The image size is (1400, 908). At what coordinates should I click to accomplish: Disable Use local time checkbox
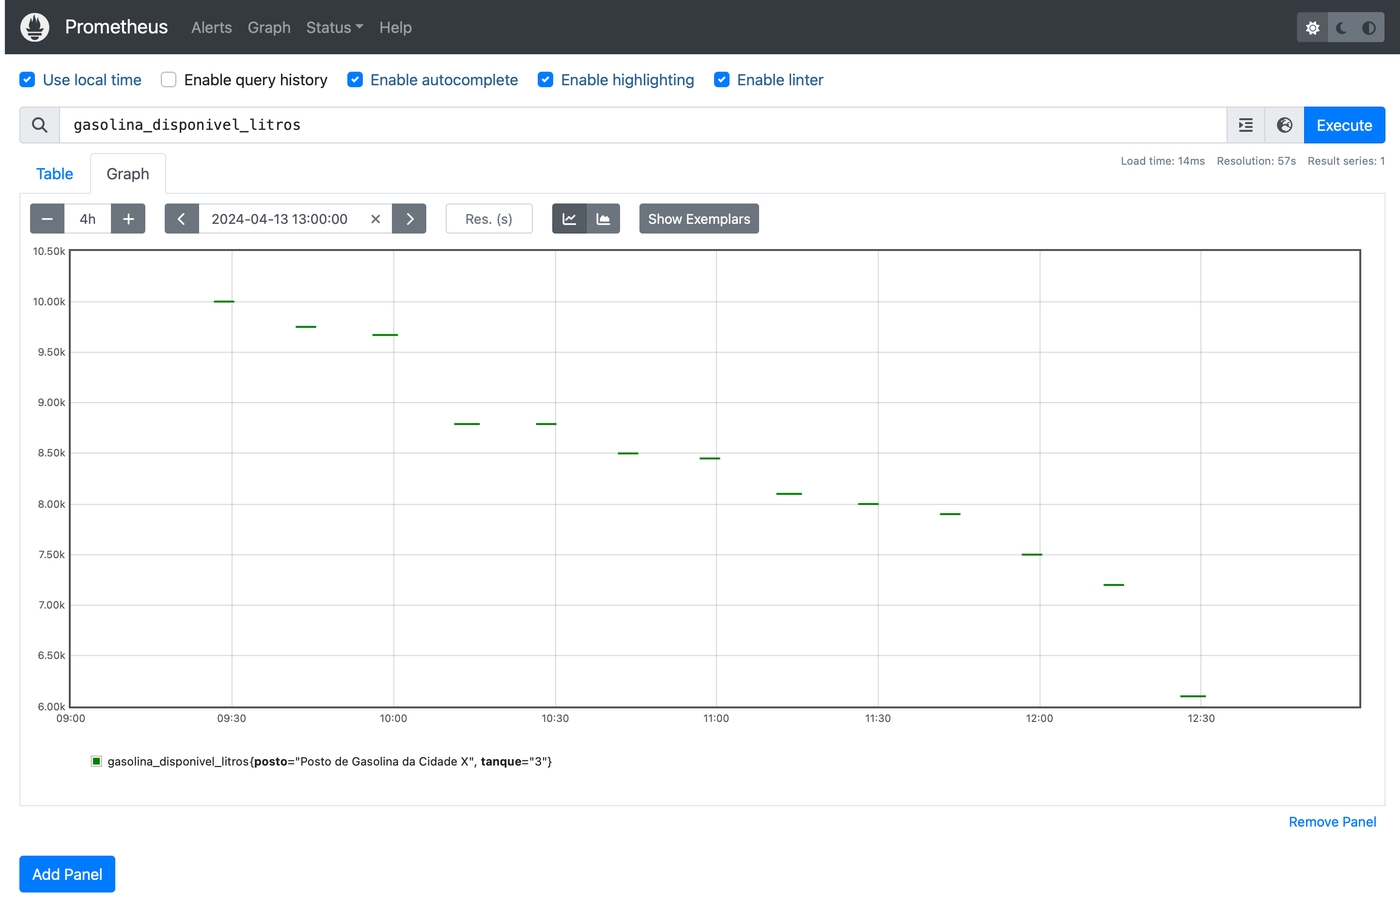tap(28, 80)
